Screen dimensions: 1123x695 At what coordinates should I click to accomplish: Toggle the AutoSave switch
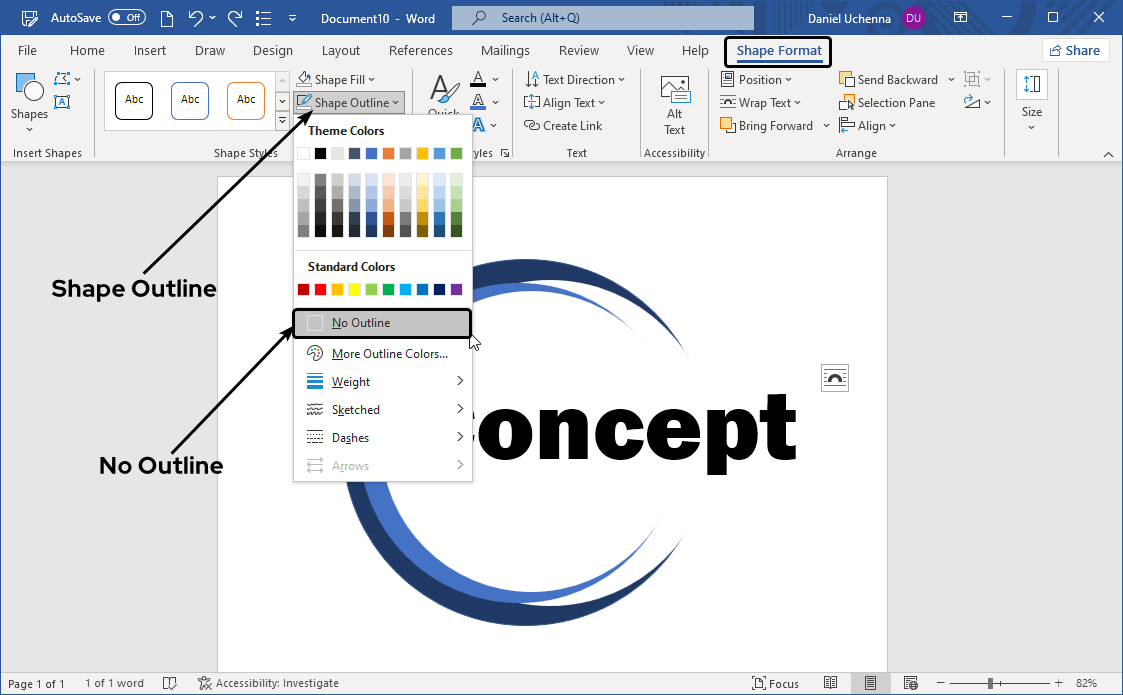pyautogui.click(x=126, y=18)
